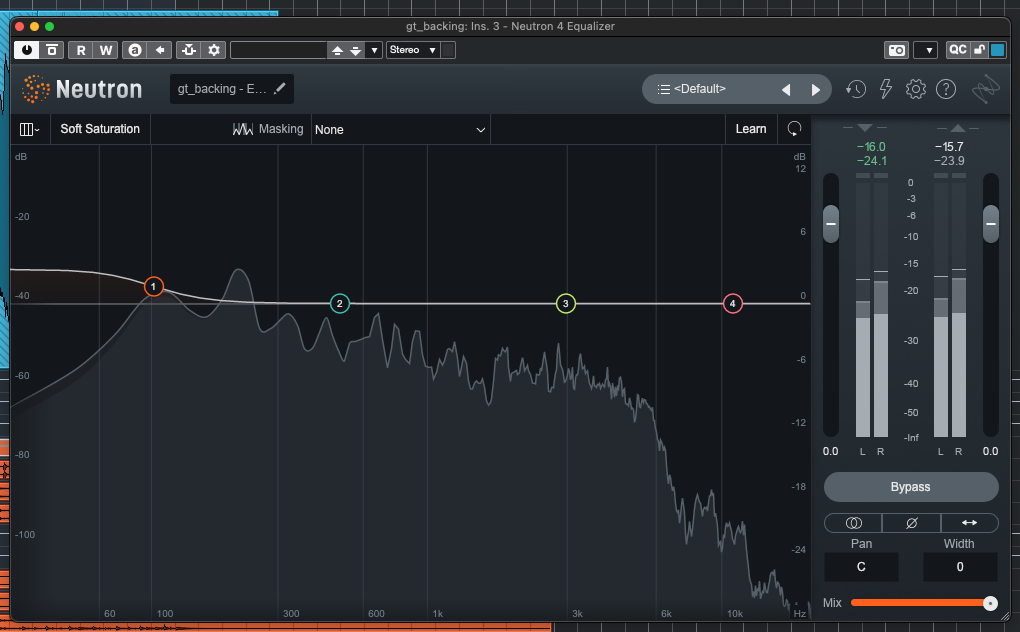This screenshot has height=632, width=1020.
Task: Click the Pan value field showing C
Action: (861, 567)
